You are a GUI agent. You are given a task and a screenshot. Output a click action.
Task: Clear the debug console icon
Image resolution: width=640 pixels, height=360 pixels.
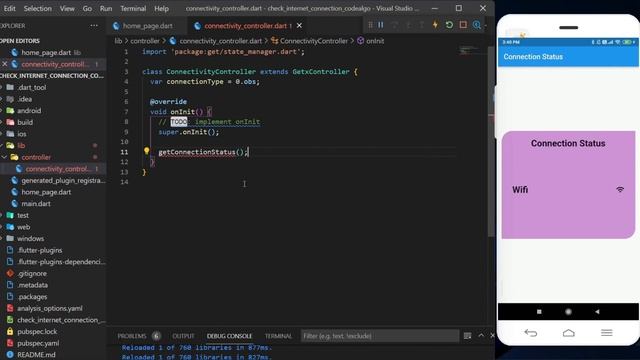(x=467, y=336)
